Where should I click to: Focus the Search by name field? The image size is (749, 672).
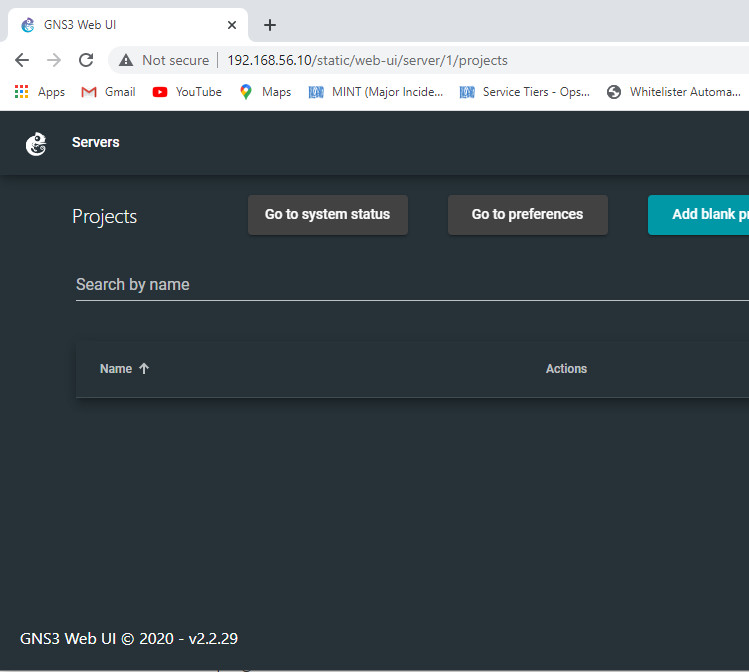412,285
